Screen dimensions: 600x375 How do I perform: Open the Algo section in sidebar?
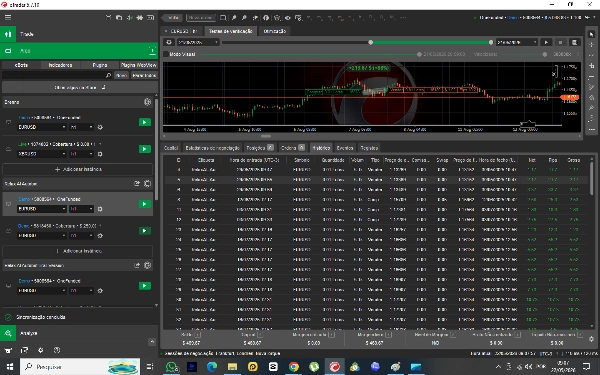(x=79, y=51)
